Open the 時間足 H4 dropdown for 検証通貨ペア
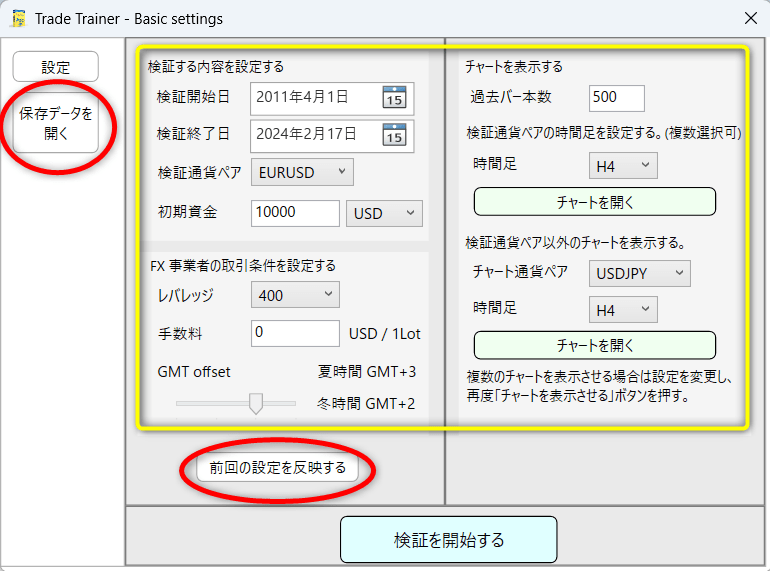This screenshot has width=770, height=571. click(623, 166)
